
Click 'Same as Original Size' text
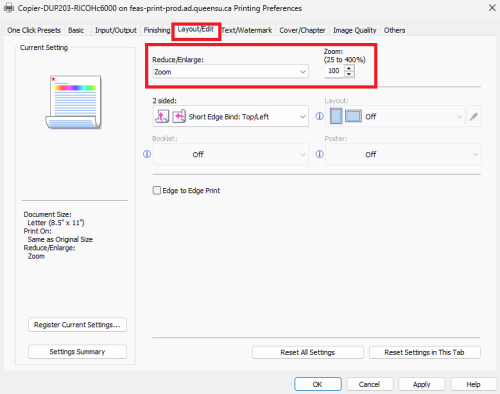point(60,239)
